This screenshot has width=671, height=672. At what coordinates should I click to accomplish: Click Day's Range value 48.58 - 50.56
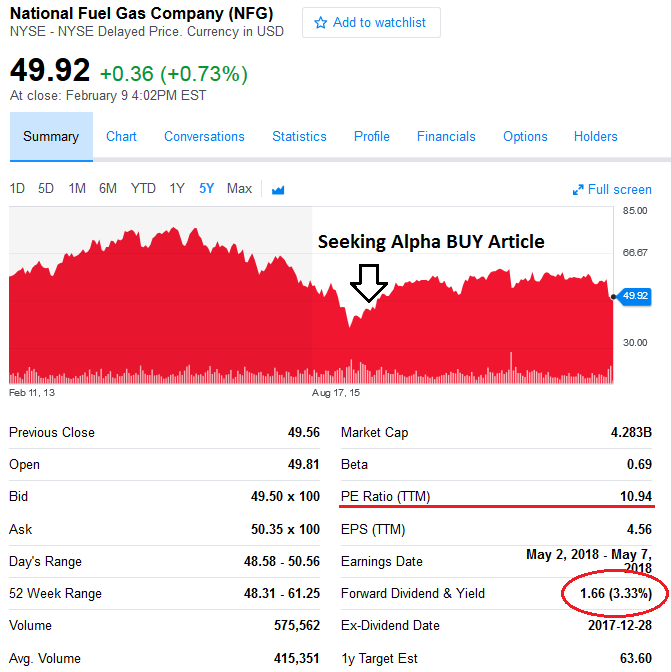tap(282, 561)
